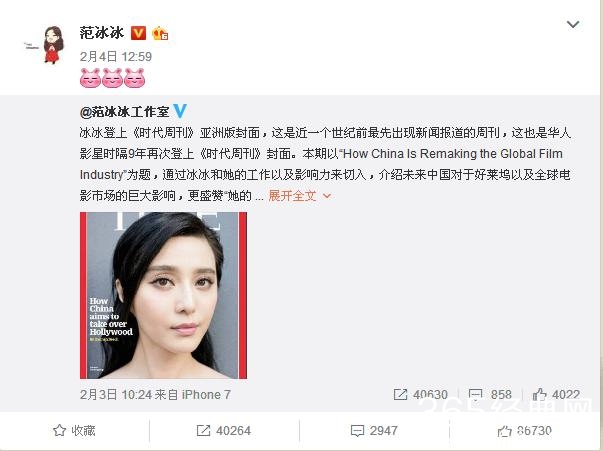The height and width of the screenshot is (451, 603).
Task: Open the 2月4日 12:59 post timestamp
Action: click(x=116, y=57)
